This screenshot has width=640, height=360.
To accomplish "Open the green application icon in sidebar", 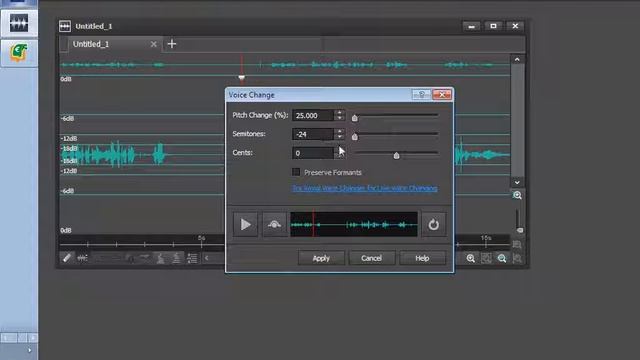I will tap(19, 53).
